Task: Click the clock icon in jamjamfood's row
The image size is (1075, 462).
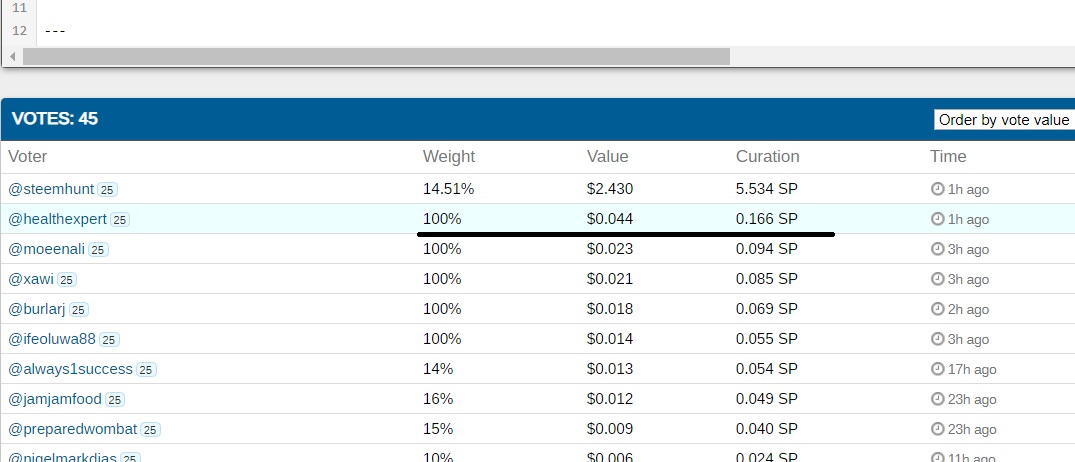Action: tap(937, 399)
